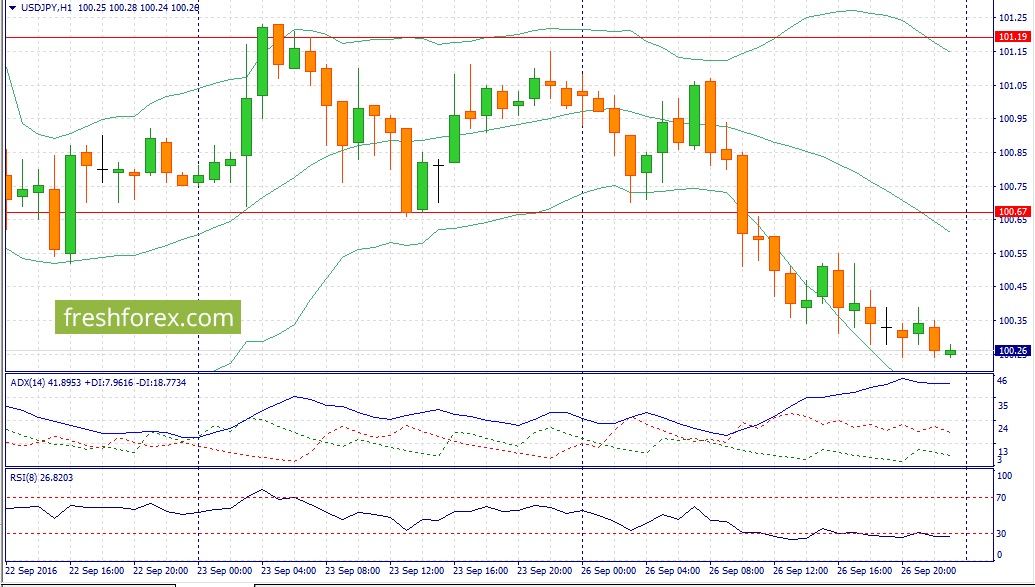Select the 23 Sep 00:00 time axis label
1035x587 pixels.
coord(224,570)
